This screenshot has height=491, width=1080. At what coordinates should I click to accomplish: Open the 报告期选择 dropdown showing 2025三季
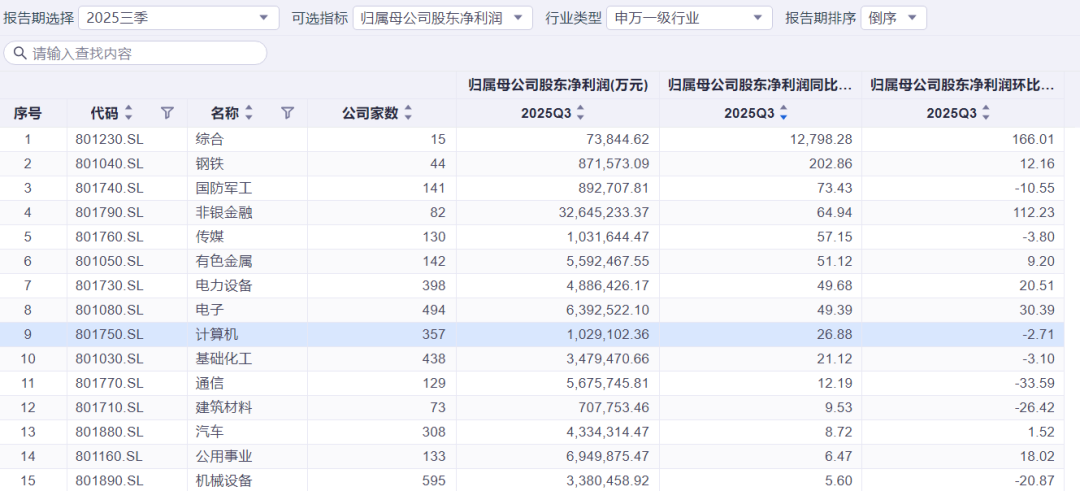[179, 18]
